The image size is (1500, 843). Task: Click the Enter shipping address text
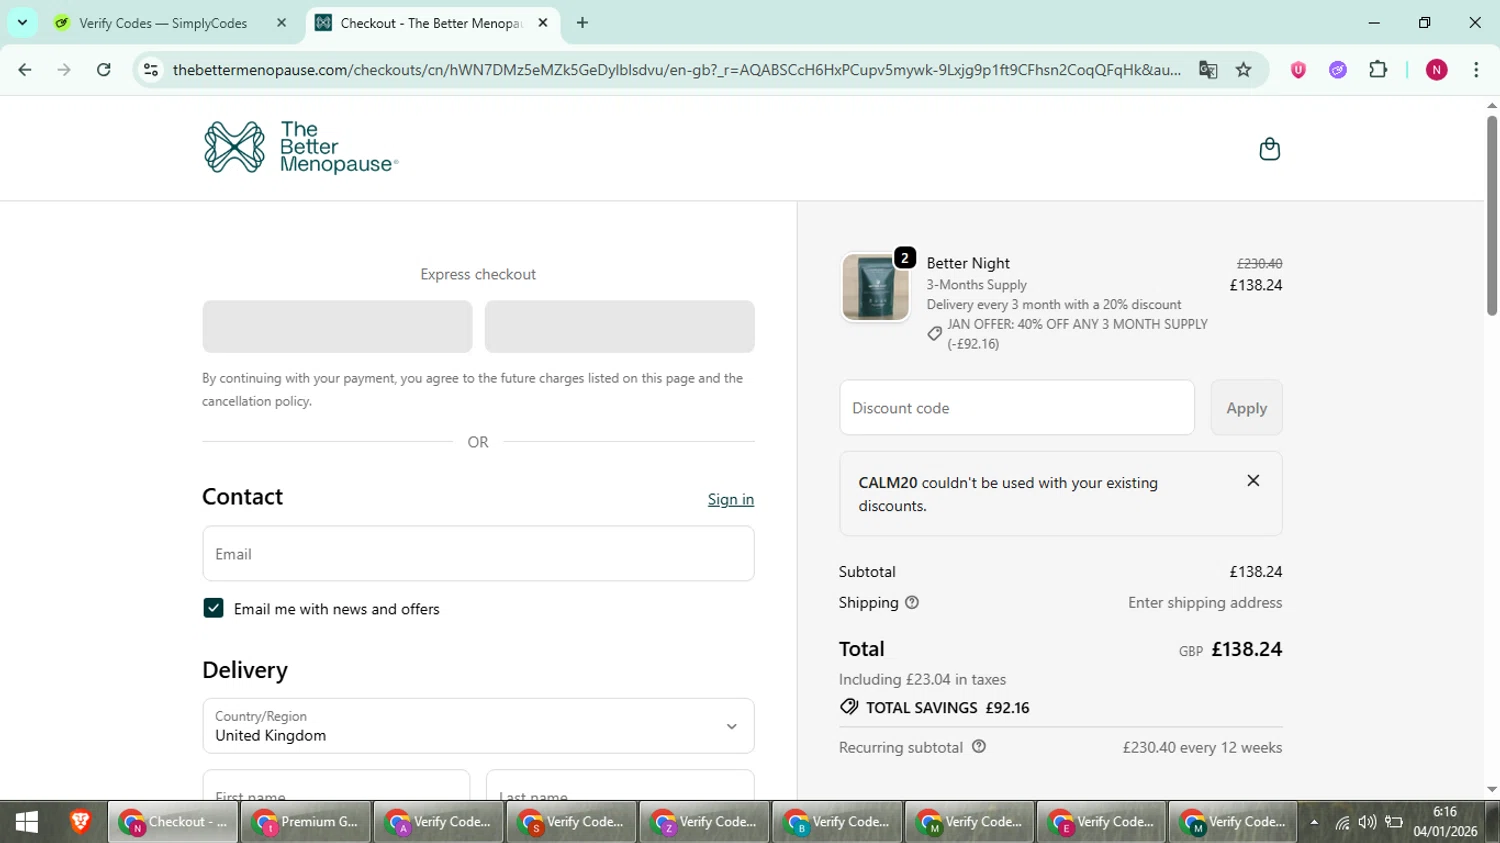[x=1205, y=602]
